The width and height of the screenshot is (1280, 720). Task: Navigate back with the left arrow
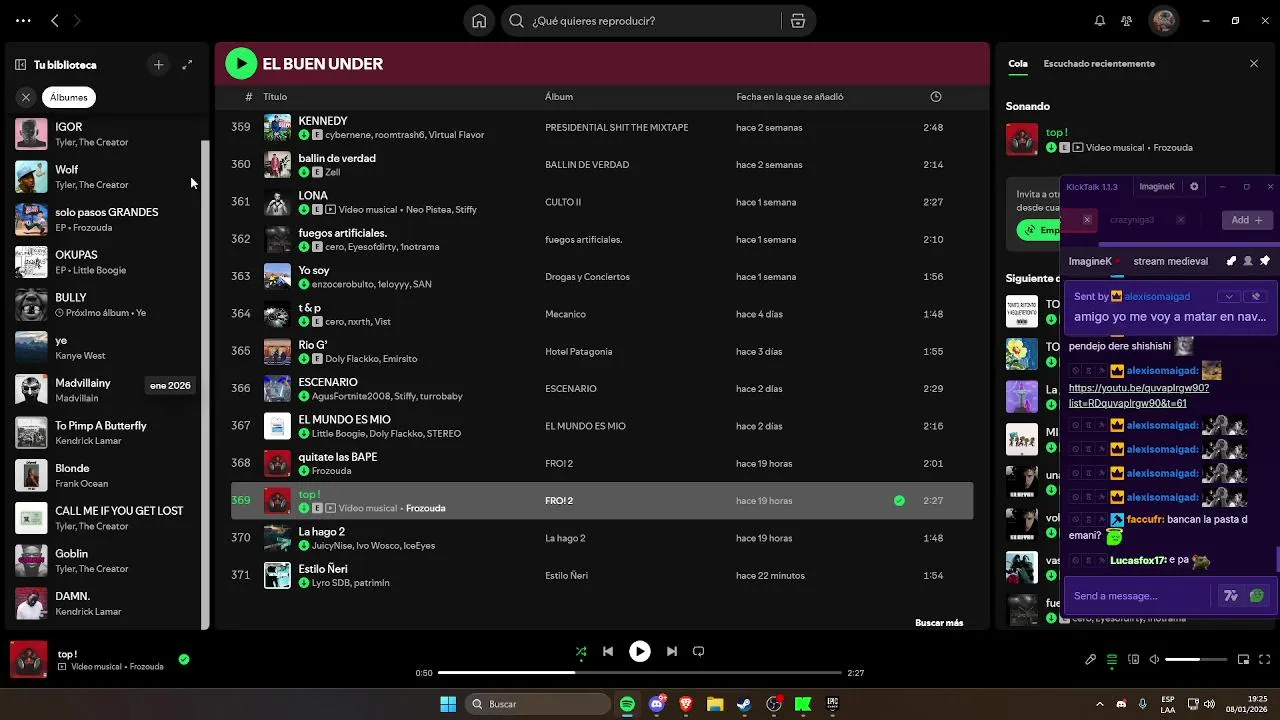(55, 21)
